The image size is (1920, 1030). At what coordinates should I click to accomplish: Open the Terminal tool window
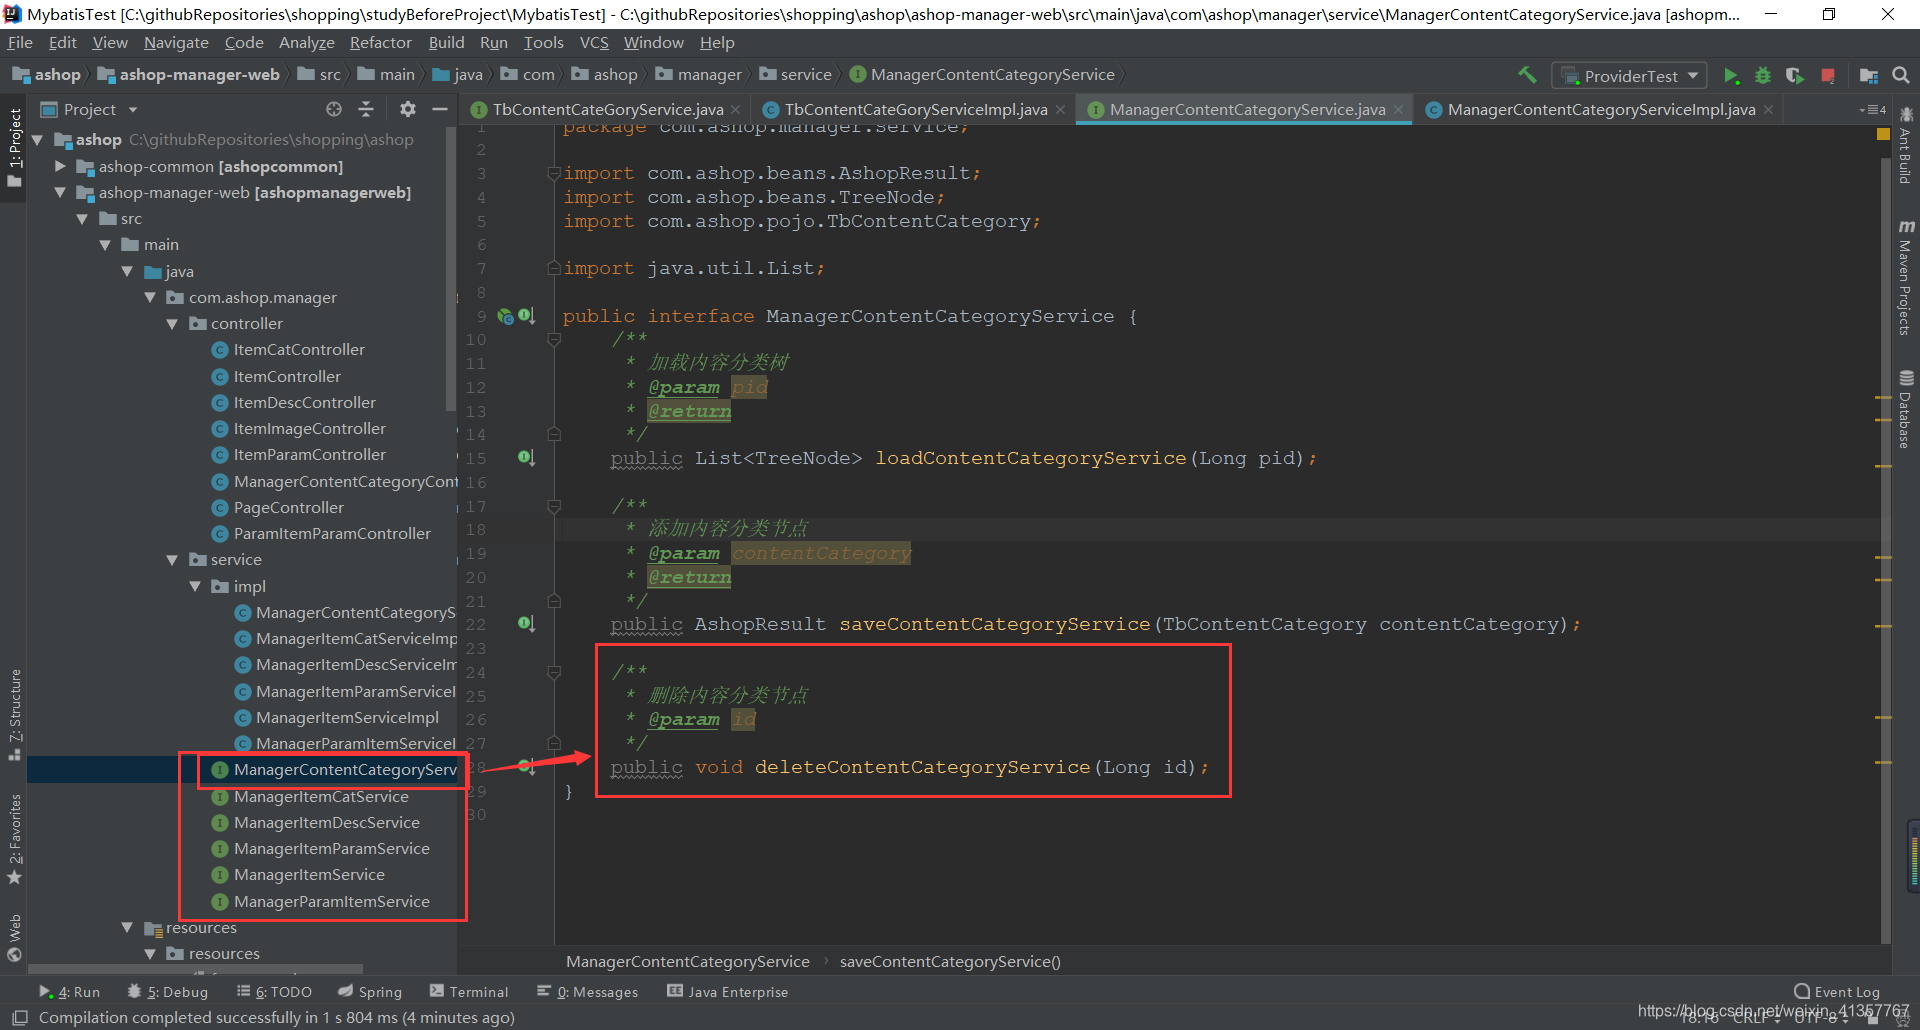469,992
